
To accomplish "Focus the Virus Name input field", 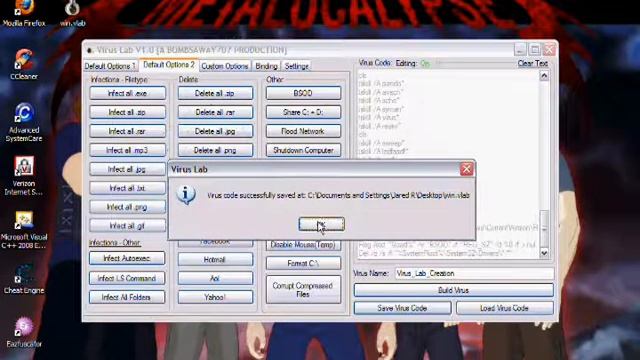I will pyautogui.click(x=474, y=273).
